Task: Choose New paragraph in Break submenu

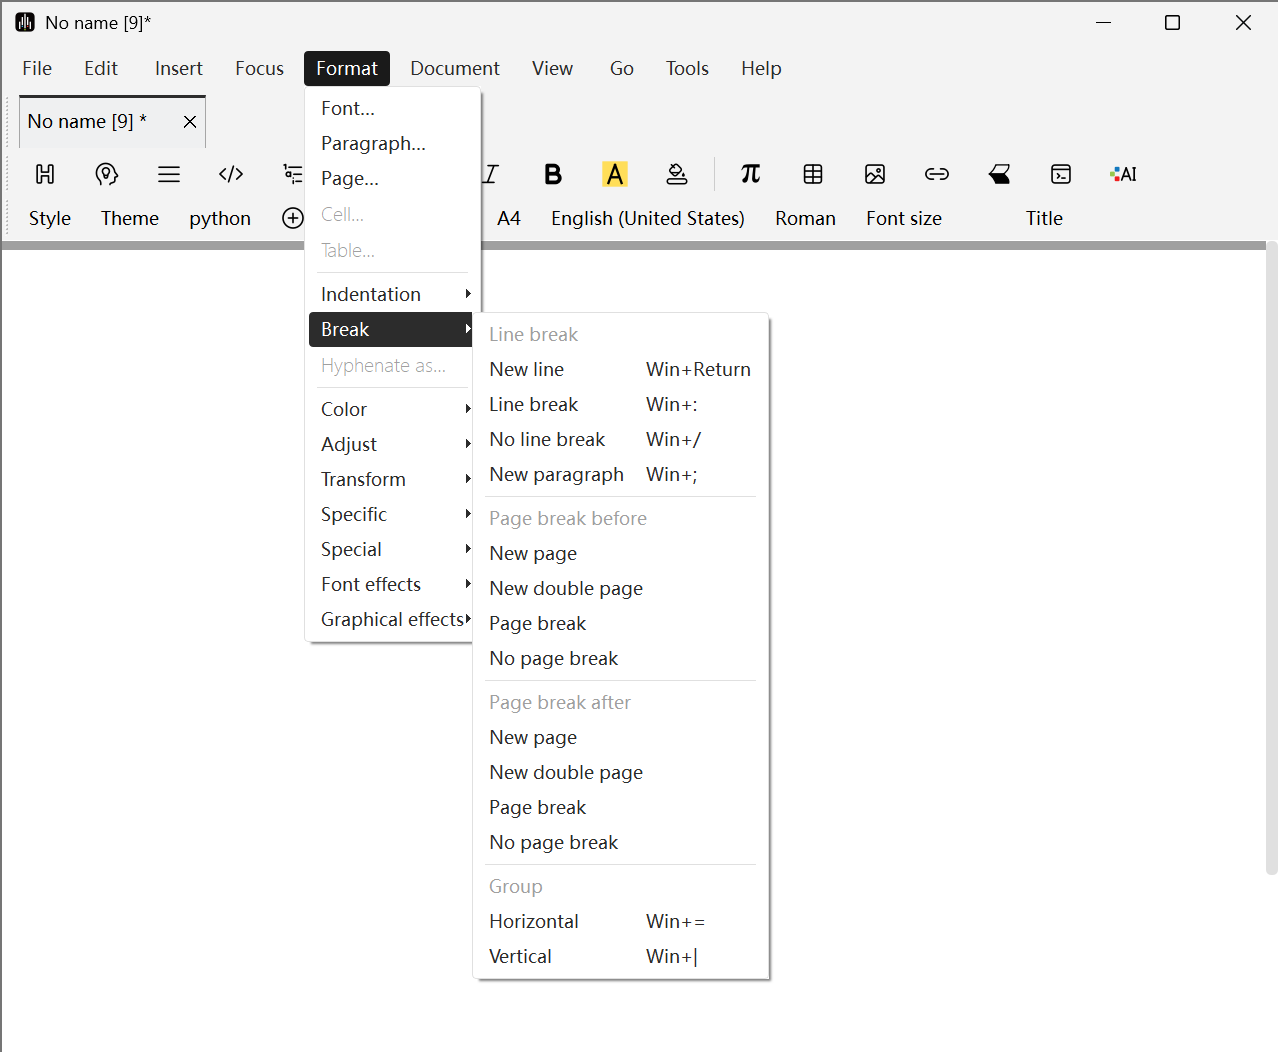Action: (x=556, y=474)
